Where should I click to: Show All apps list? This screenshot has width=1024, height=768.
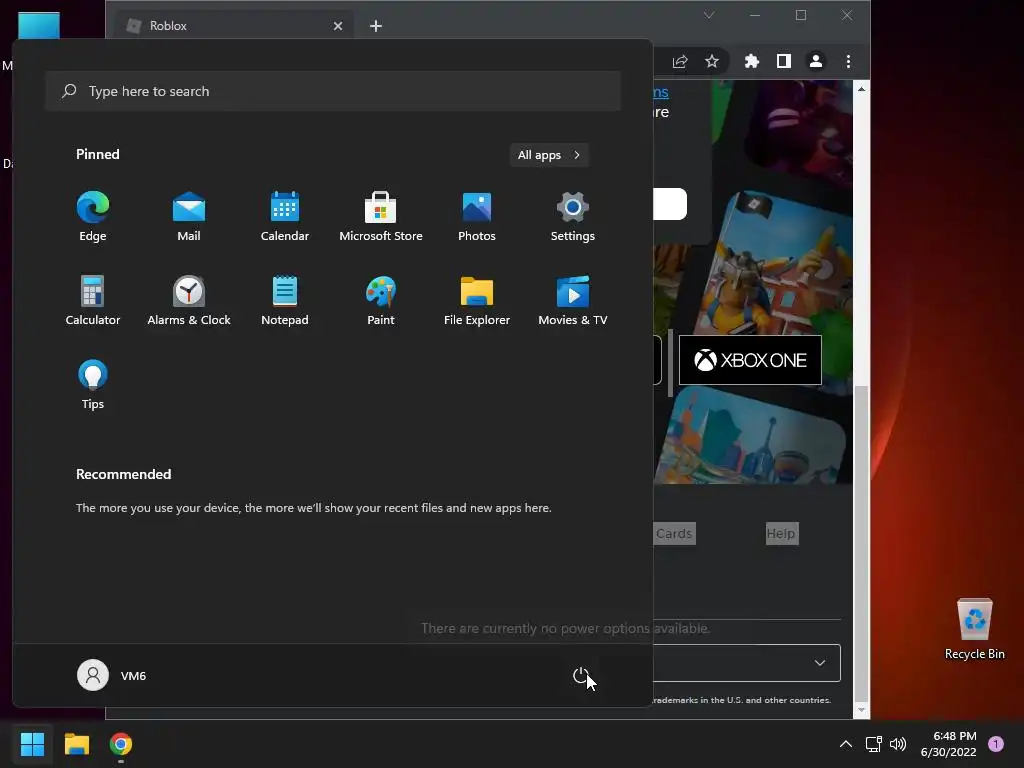tap(549, 155)
